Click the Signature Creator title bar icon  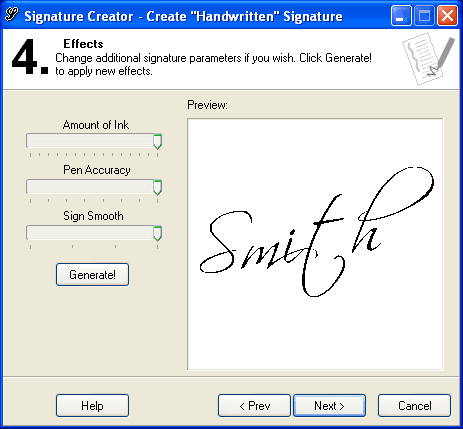[x=12, y=15]
